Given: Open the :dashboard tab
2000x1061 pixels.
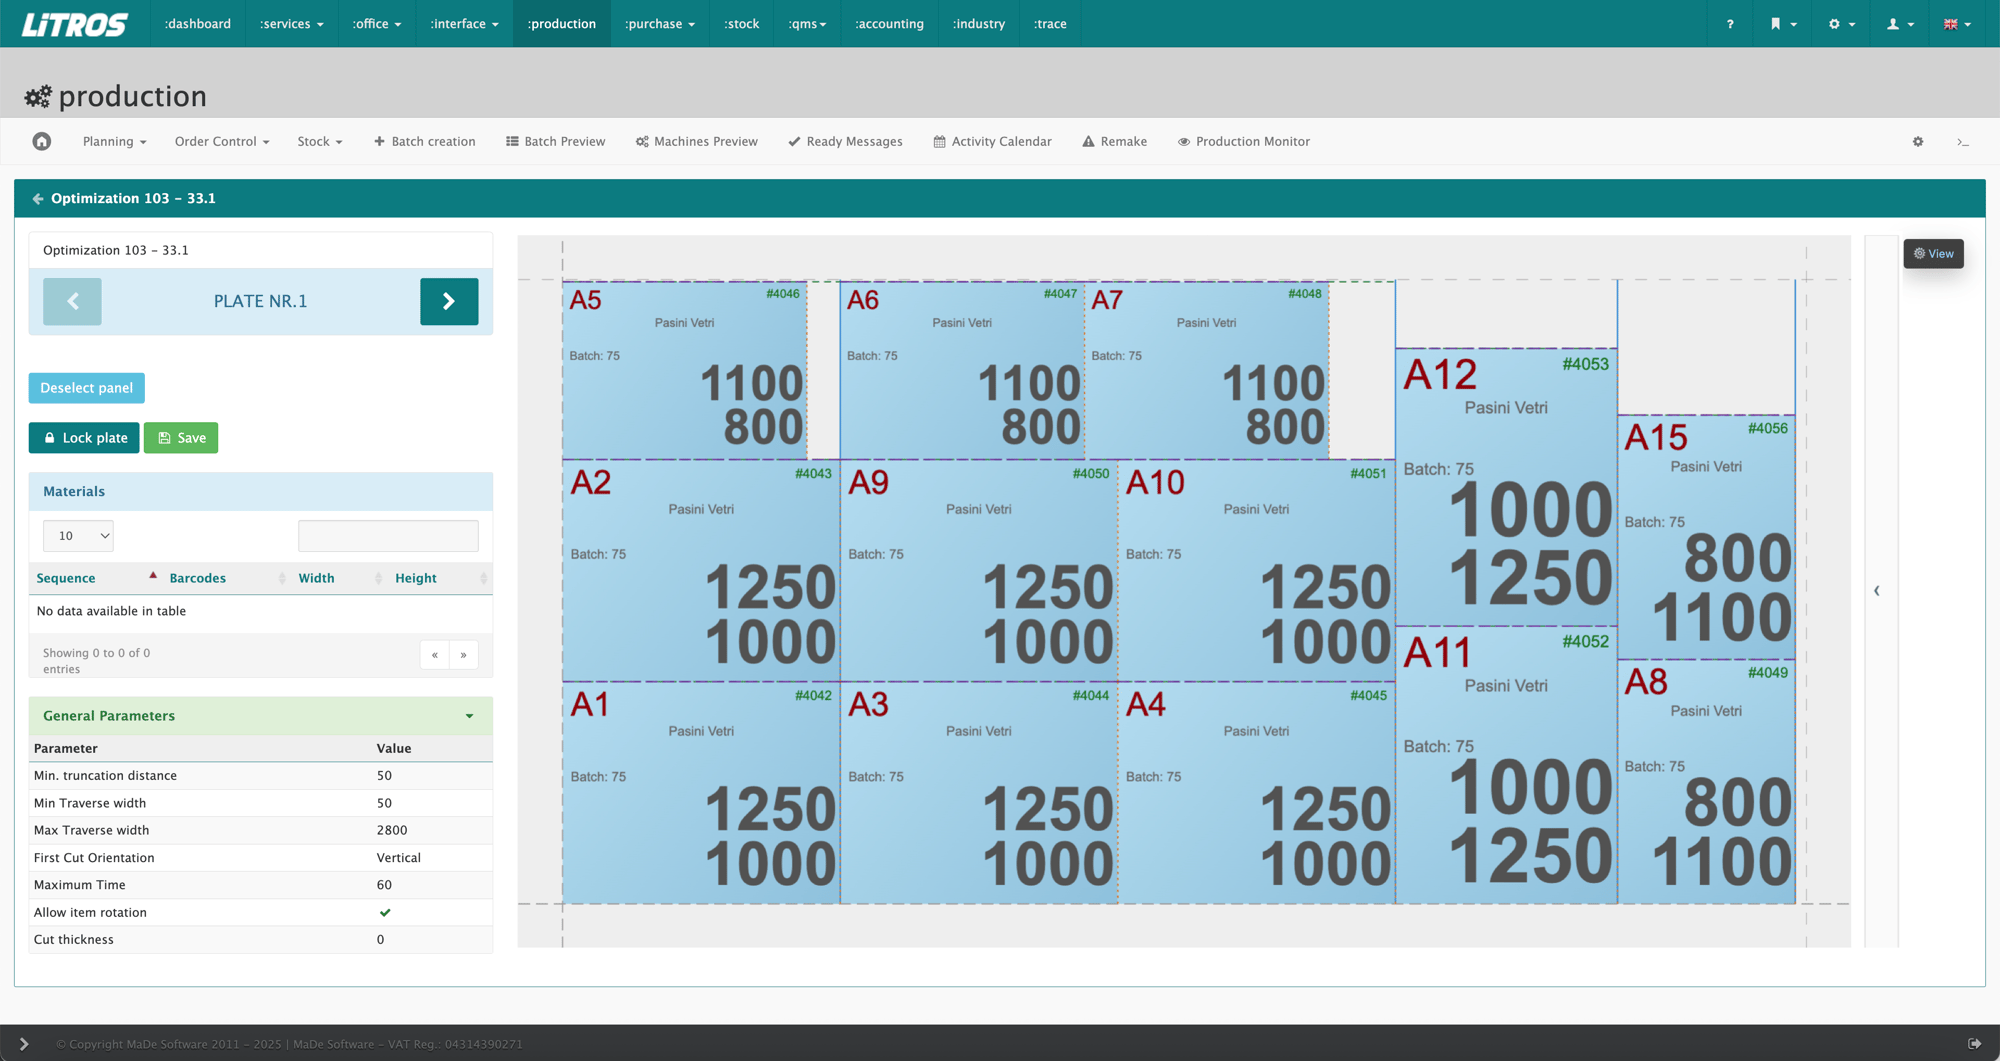Looking at the screenshot, I should click(x=197, y=24).
